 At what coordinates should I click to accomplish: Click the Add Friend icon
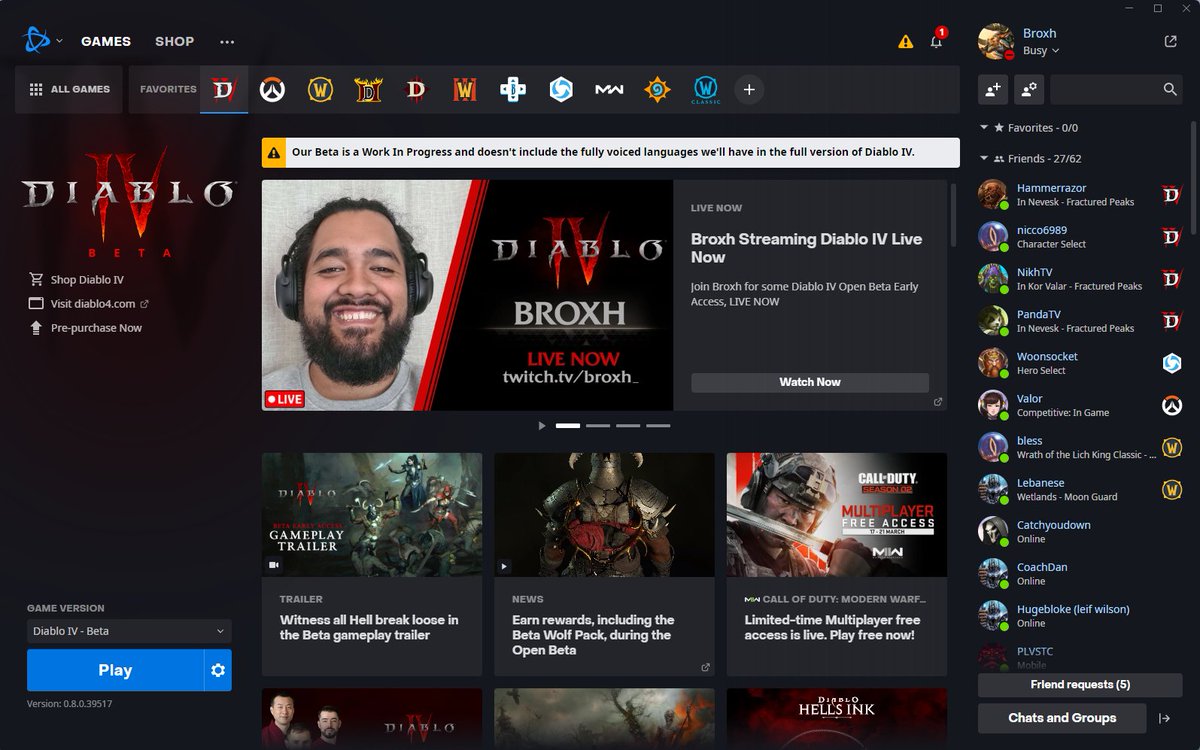992,89
